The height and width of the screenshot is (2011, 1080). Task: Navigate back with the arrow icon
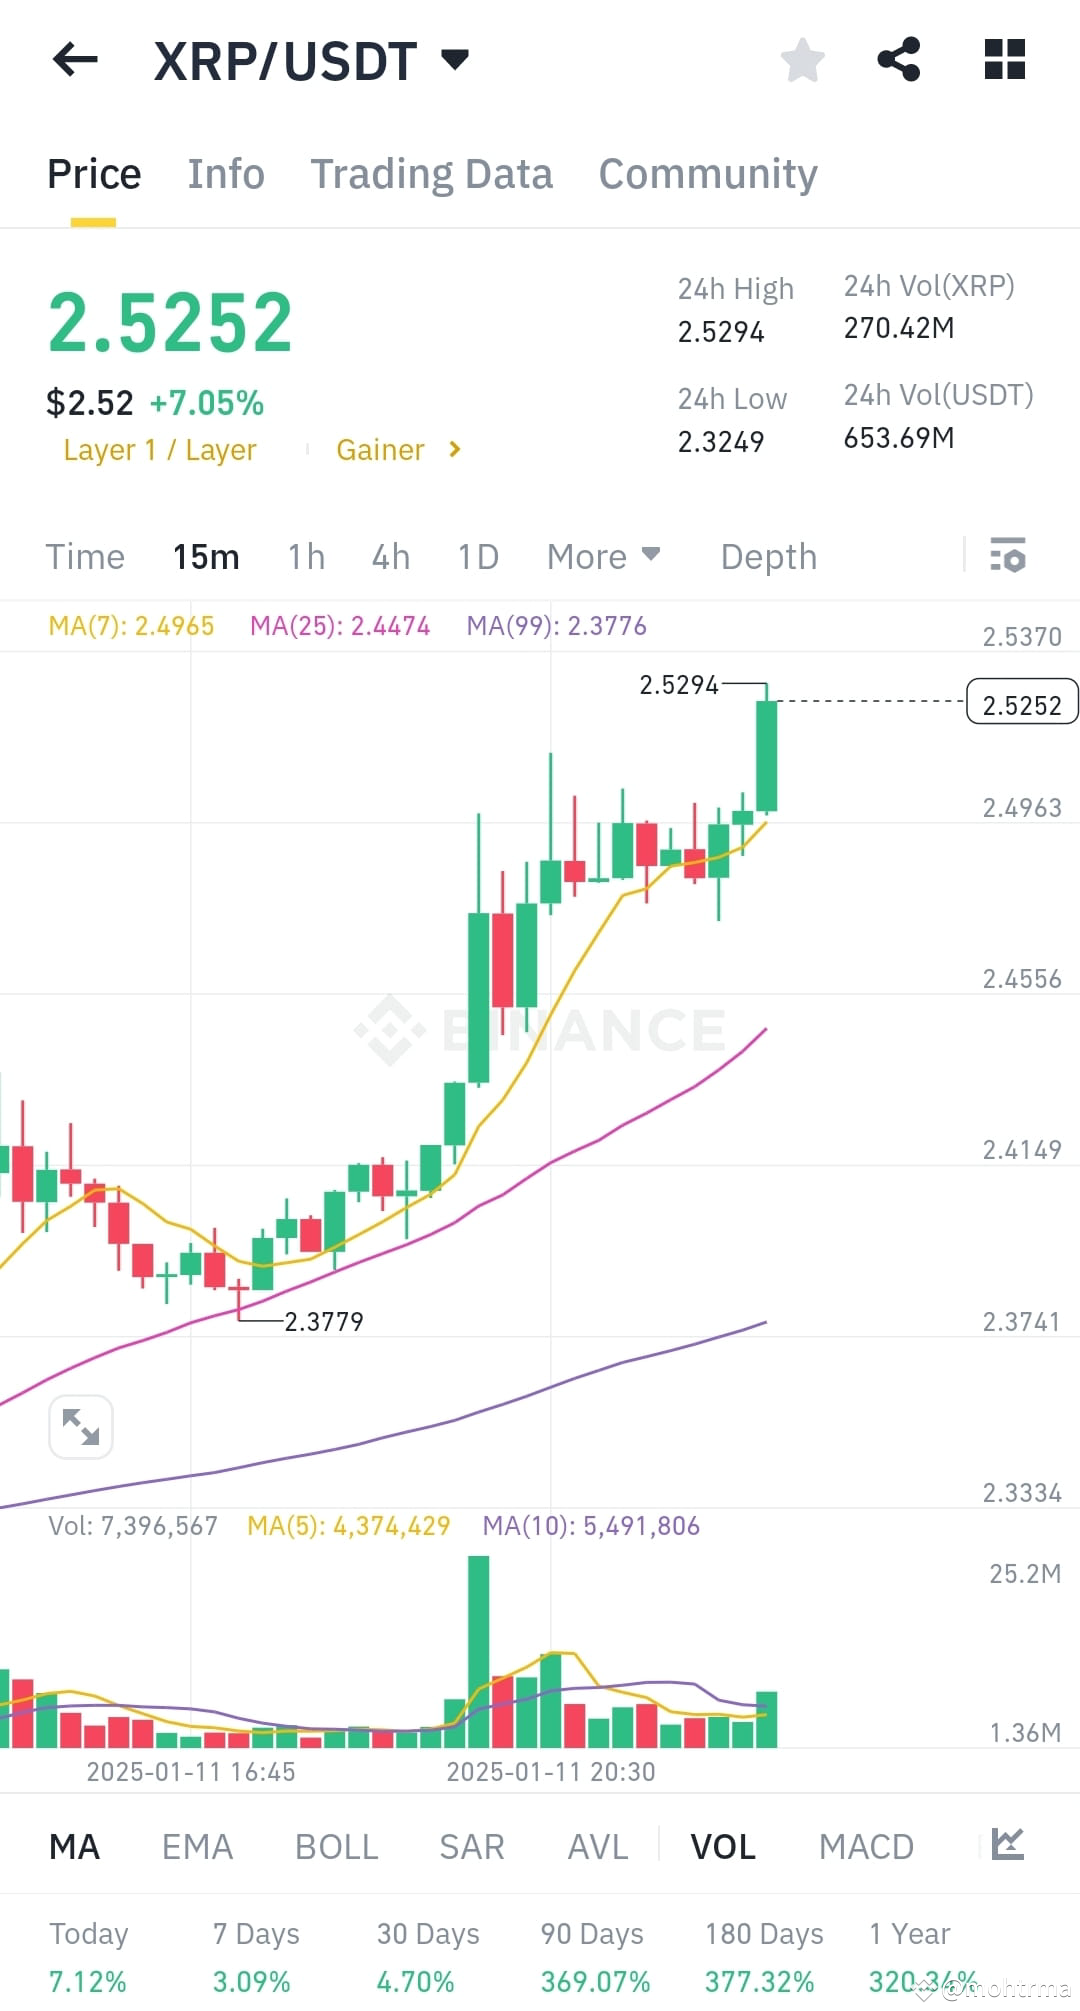[75, 60]
